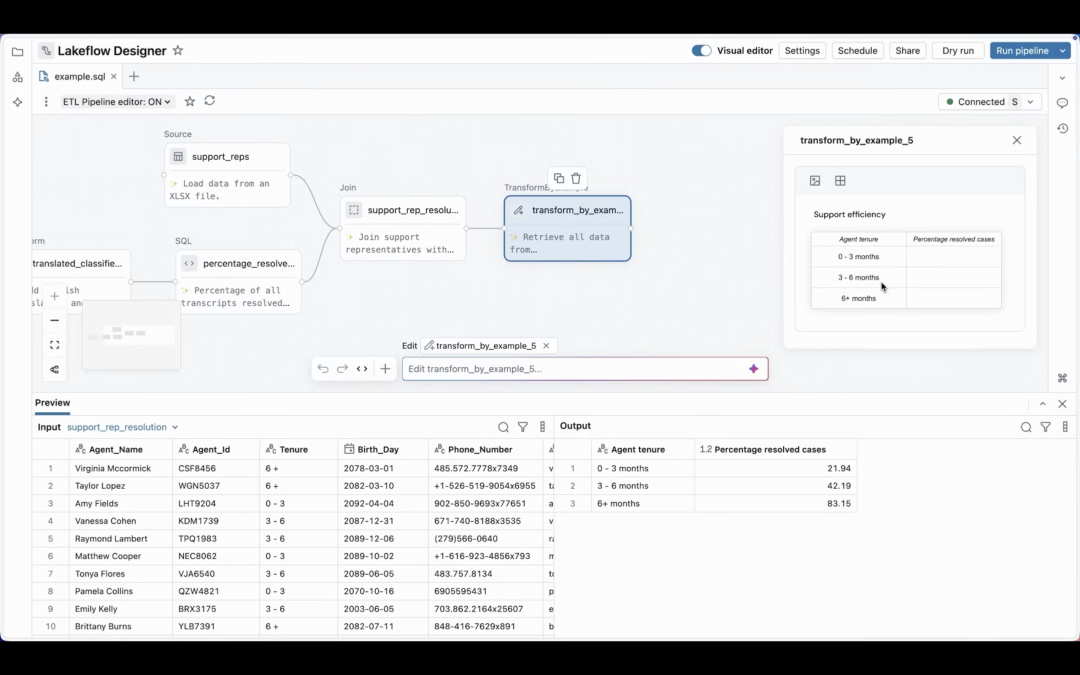1080x675 pixels.
Task: Open the kebab menu beside ETL Pipeline editor
Action: click(46, 101)
